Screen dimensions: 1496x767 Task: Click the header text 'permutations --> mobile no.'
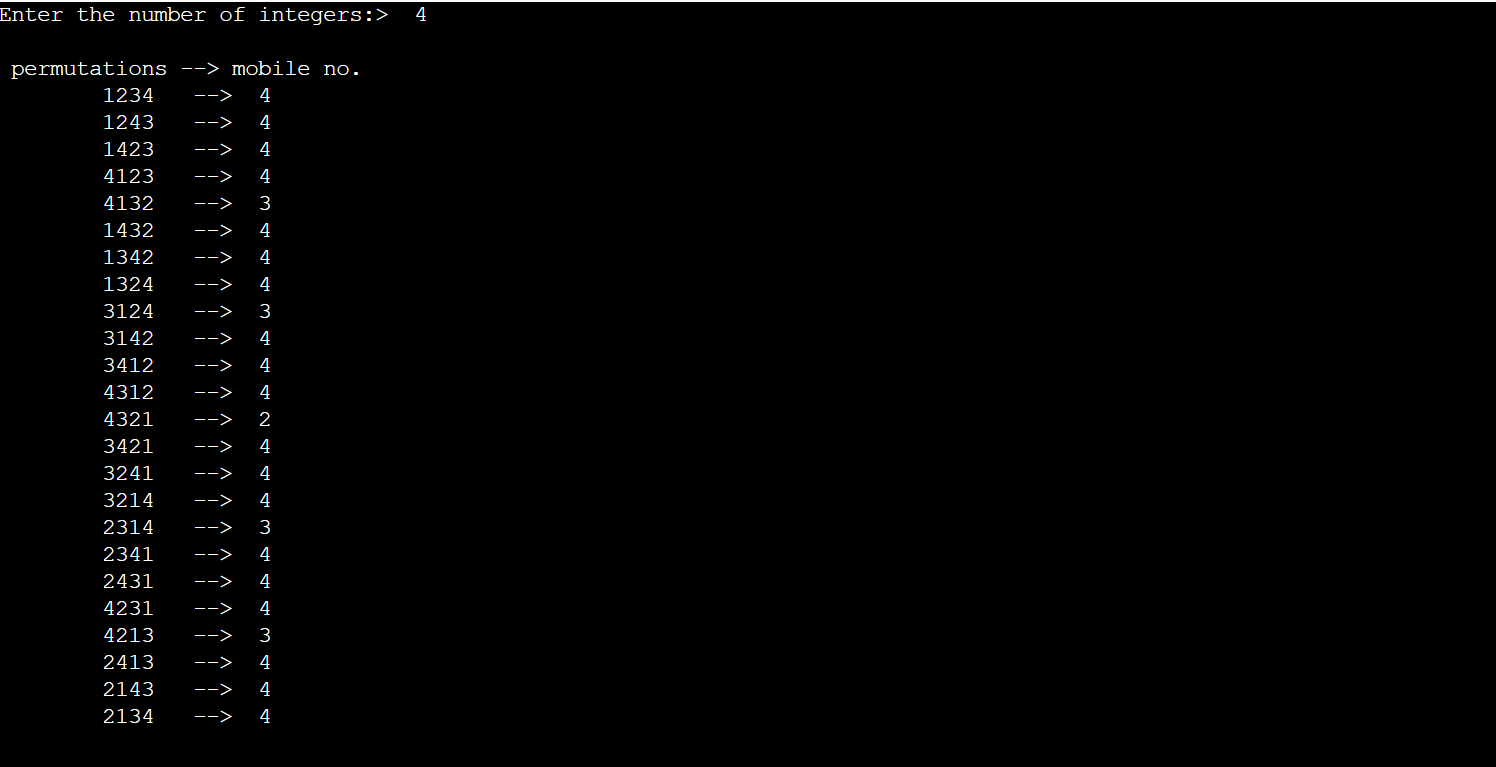point(185,68)
